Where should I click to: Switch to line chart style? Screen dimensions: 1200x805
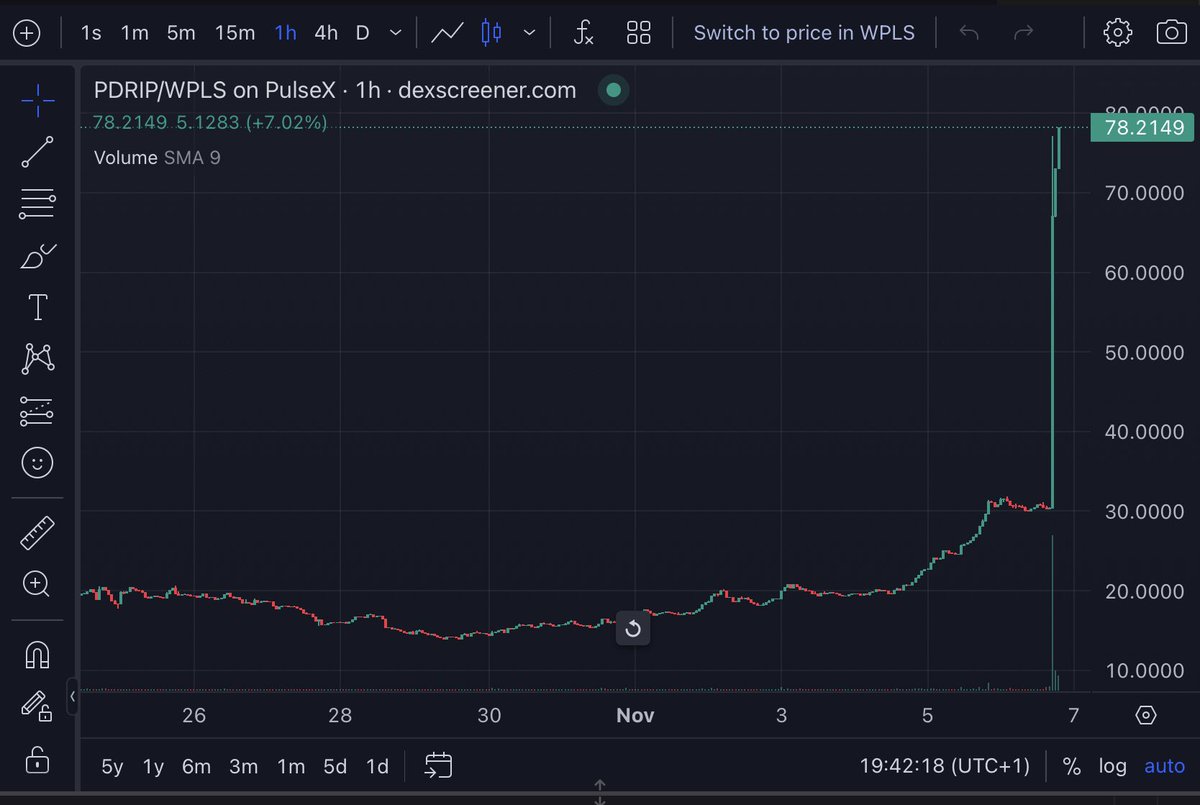(x=447, y=33)
